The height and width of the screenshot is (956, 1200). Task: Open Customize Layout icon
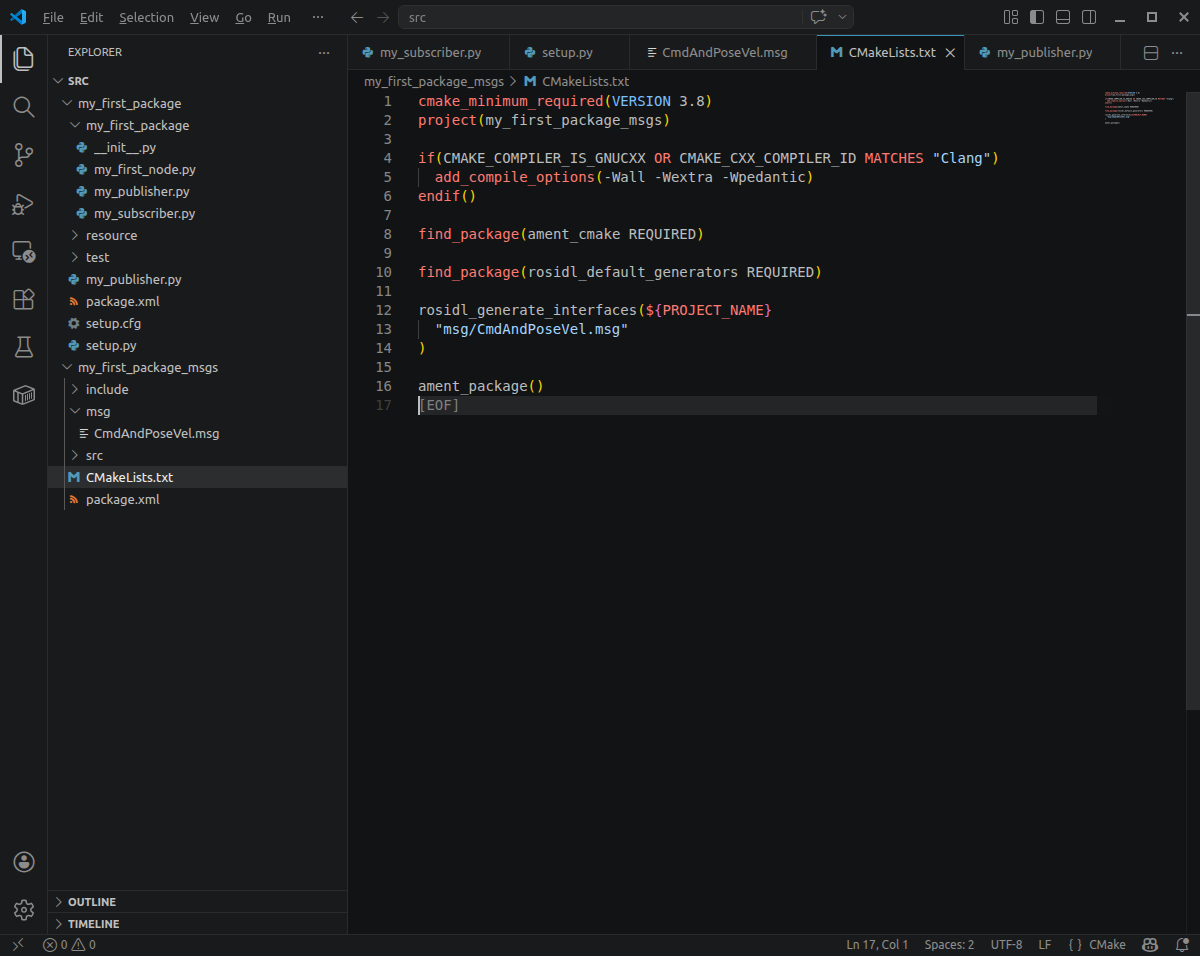pyautogui.click(x=1011, y=17)
